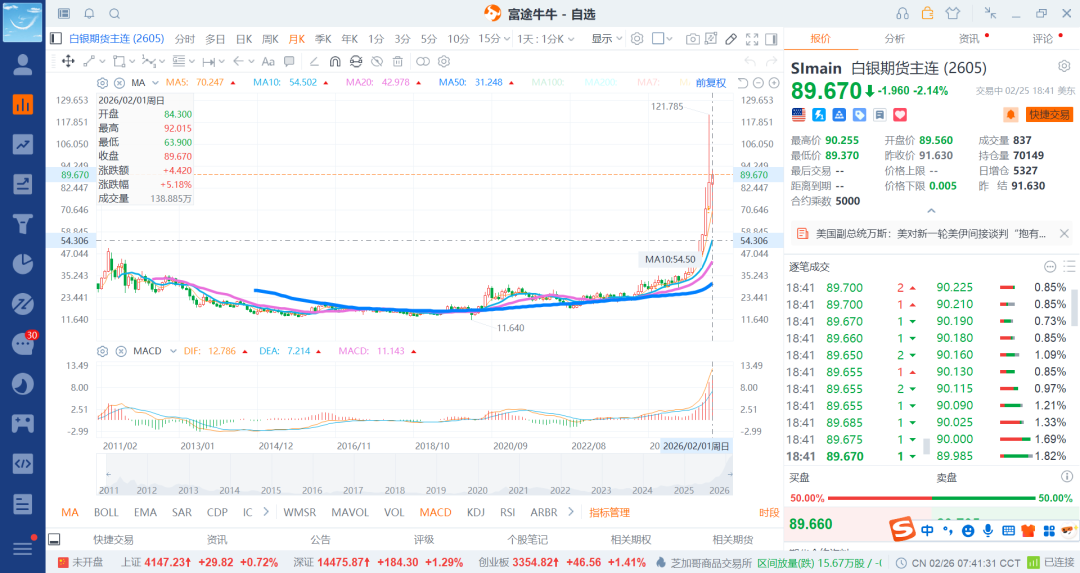This screenshot has width=1080, height=573.
Task: Select the wave pattern drawing tool
Action: click(x=149, y=61)
